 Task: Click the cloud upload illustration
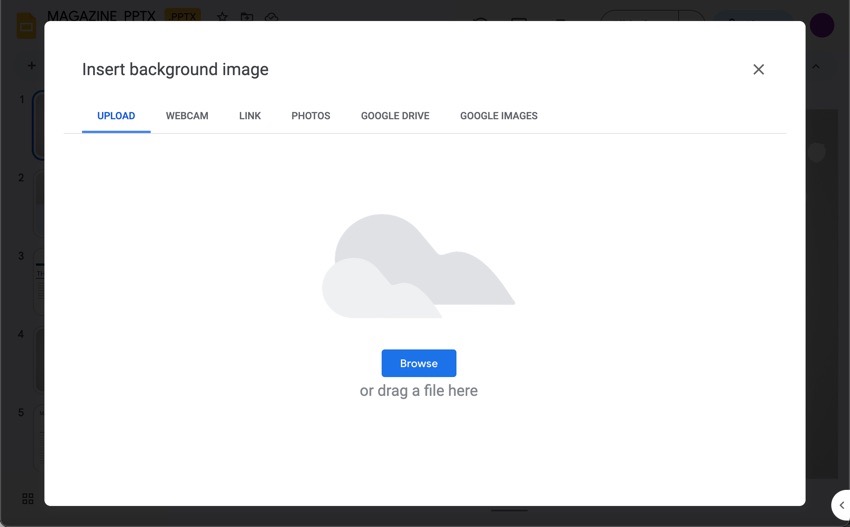[418, 266]
